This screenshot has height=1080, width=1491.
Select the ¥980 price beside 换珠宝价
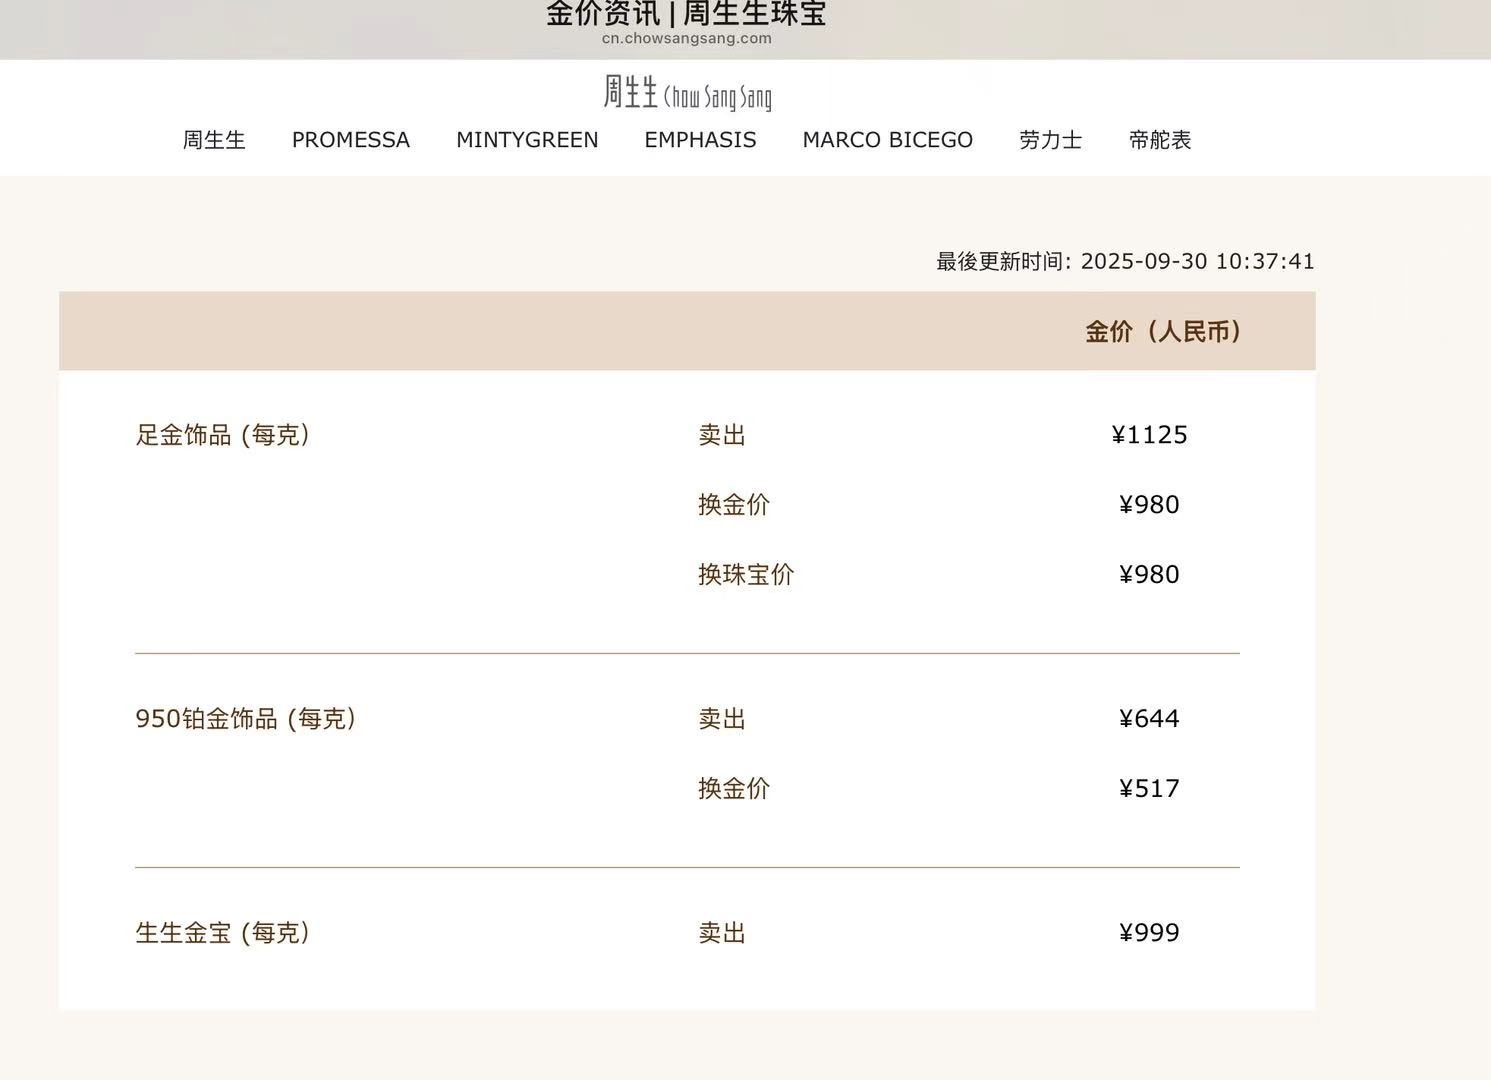(1150, 575)
